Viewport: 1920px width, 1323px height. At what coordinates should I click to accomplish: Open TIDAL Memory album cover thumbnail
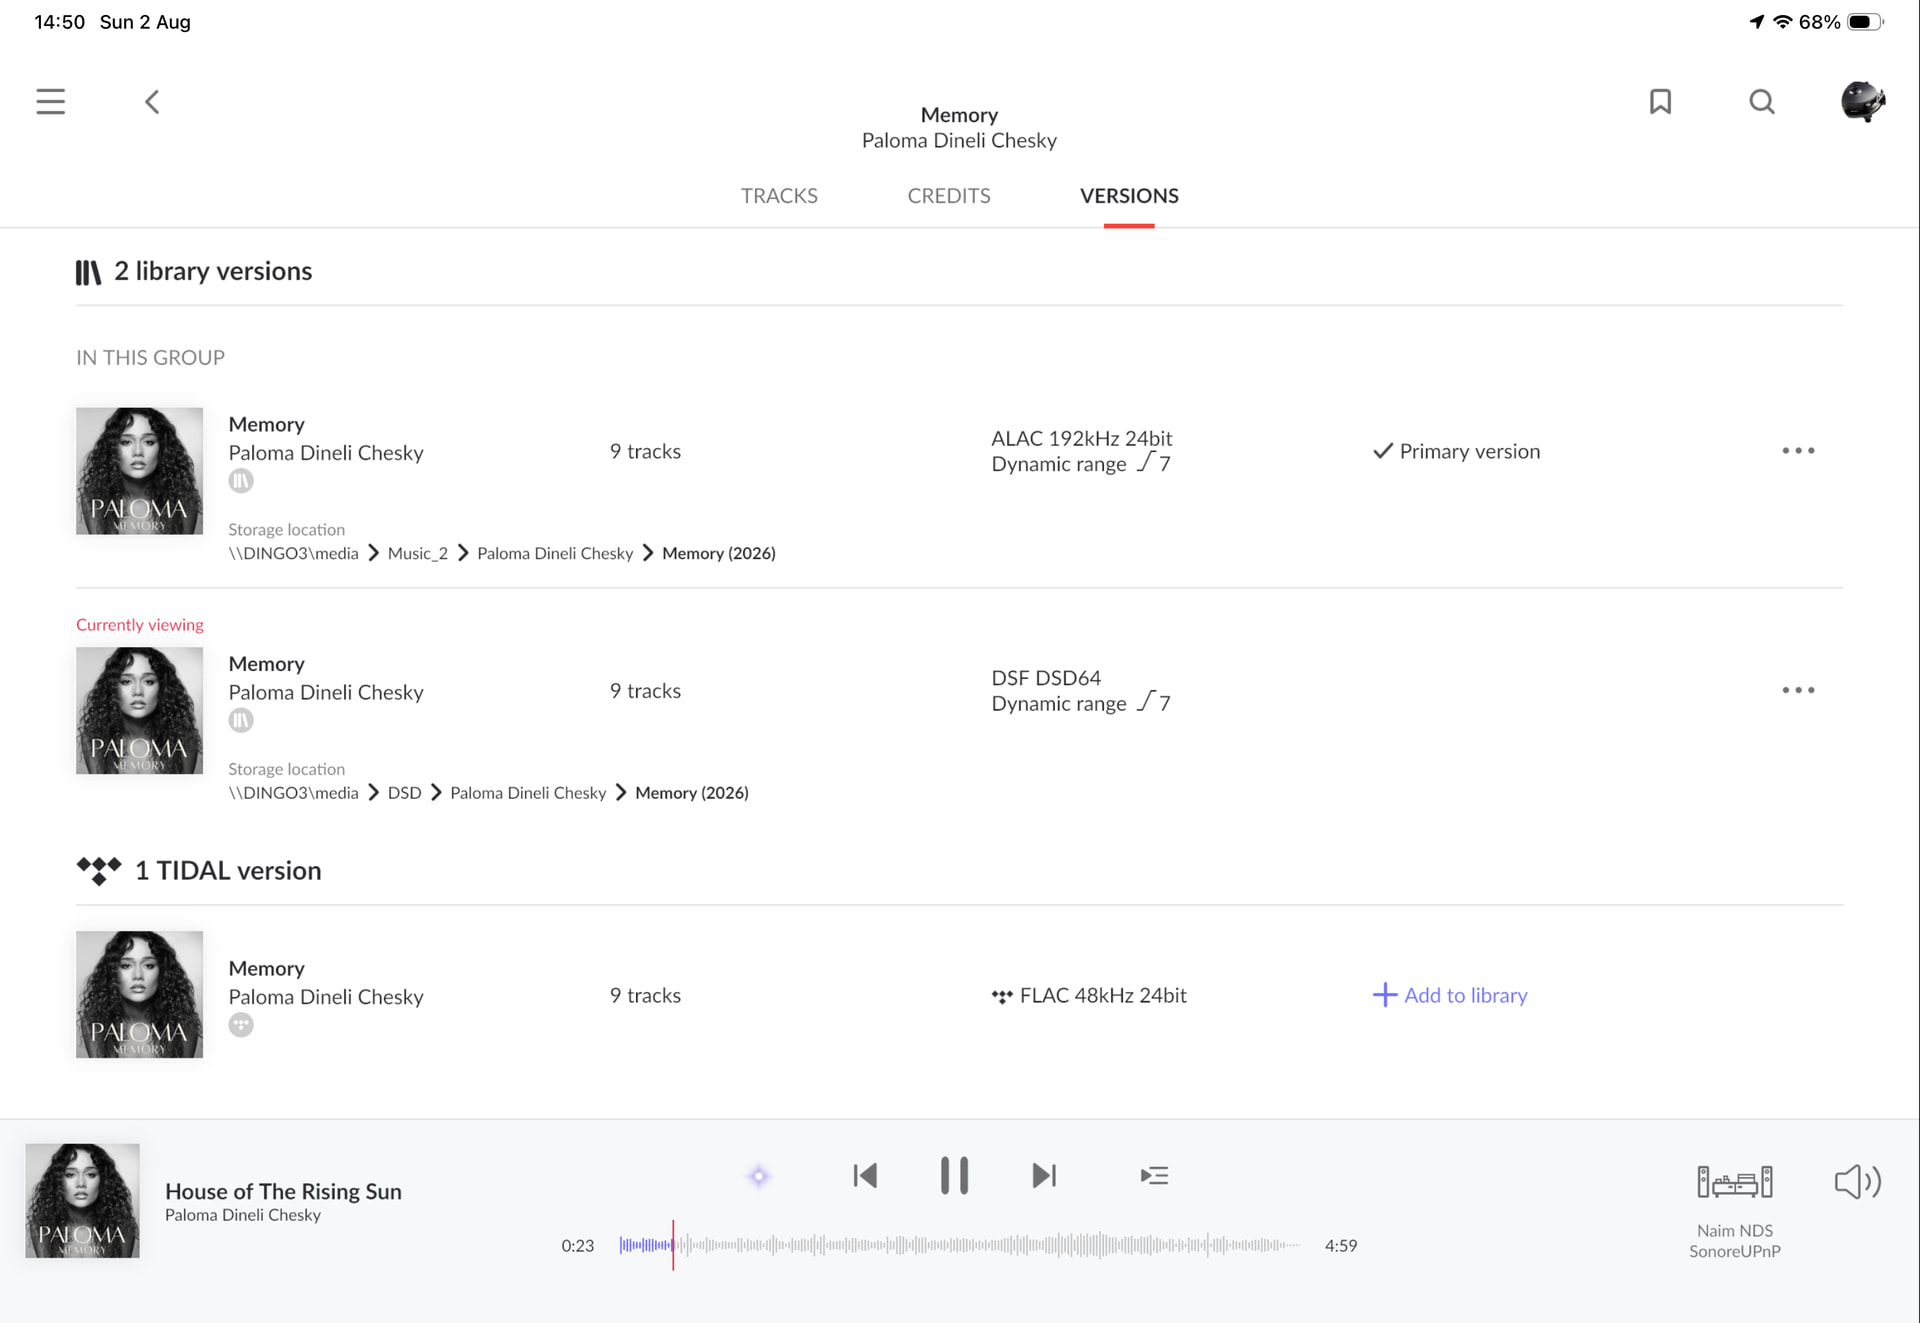pyautogui.click(x=139, y=994)
